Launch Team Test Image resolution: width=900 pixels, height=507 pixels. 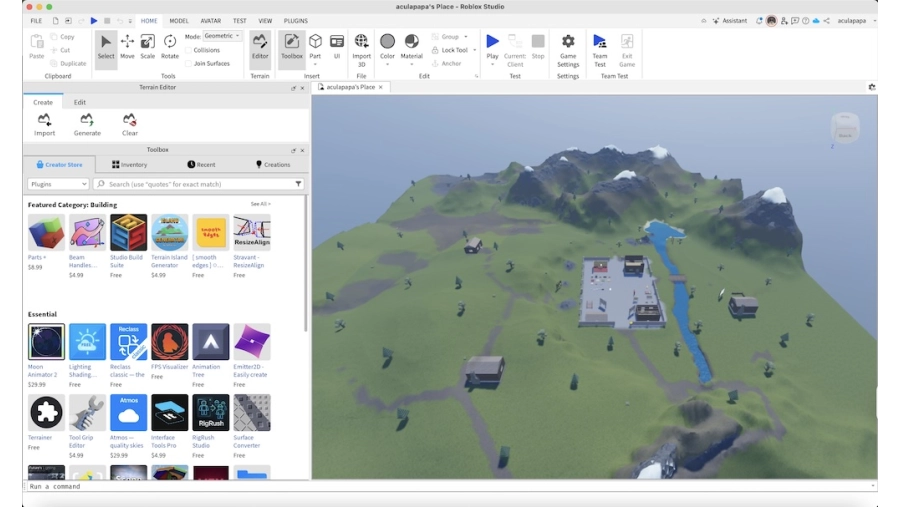[x=600, y=51]
